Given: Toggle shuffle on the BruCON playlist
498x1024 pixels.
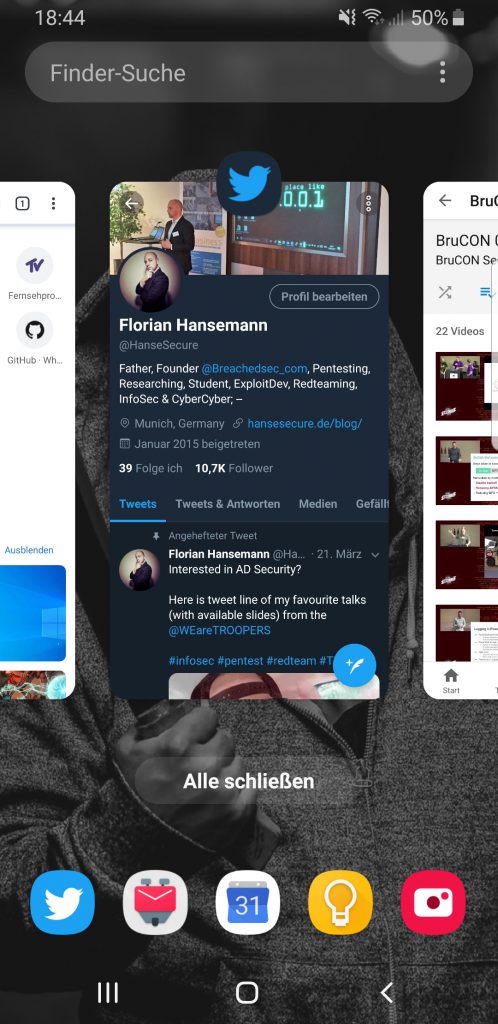Looking at the screenshot, I should point(445,292).
